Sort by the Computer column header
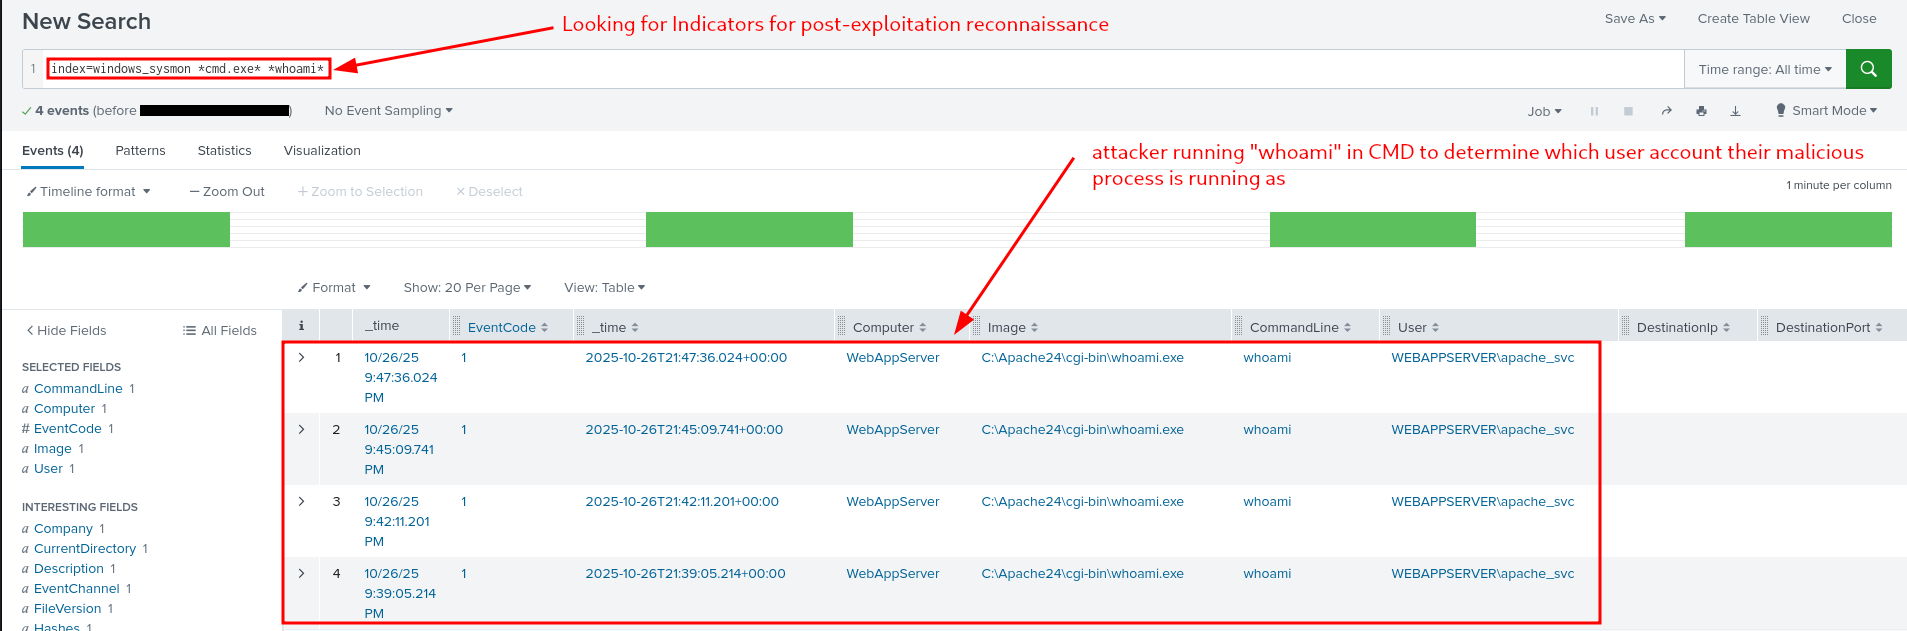The height and width of the screenshot is (631, 1907). [890, 327]
